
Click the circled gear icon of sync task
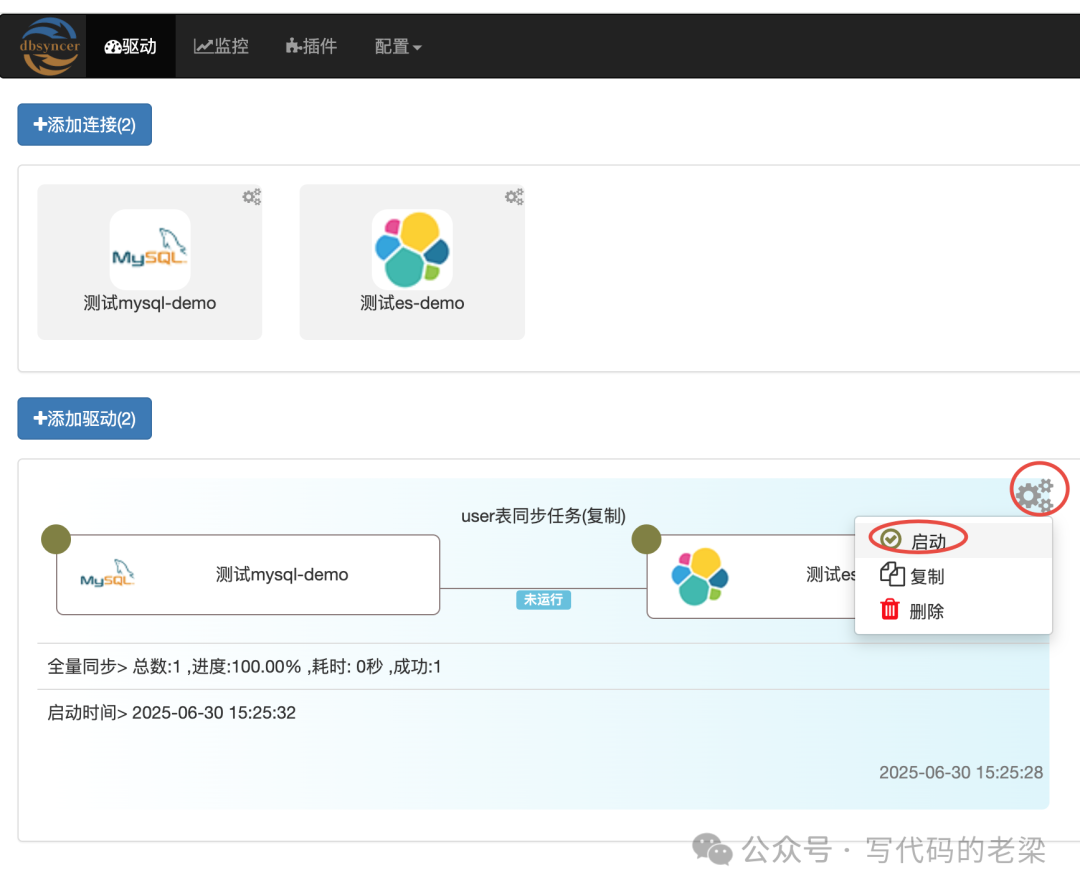[x=1034, y=493]
